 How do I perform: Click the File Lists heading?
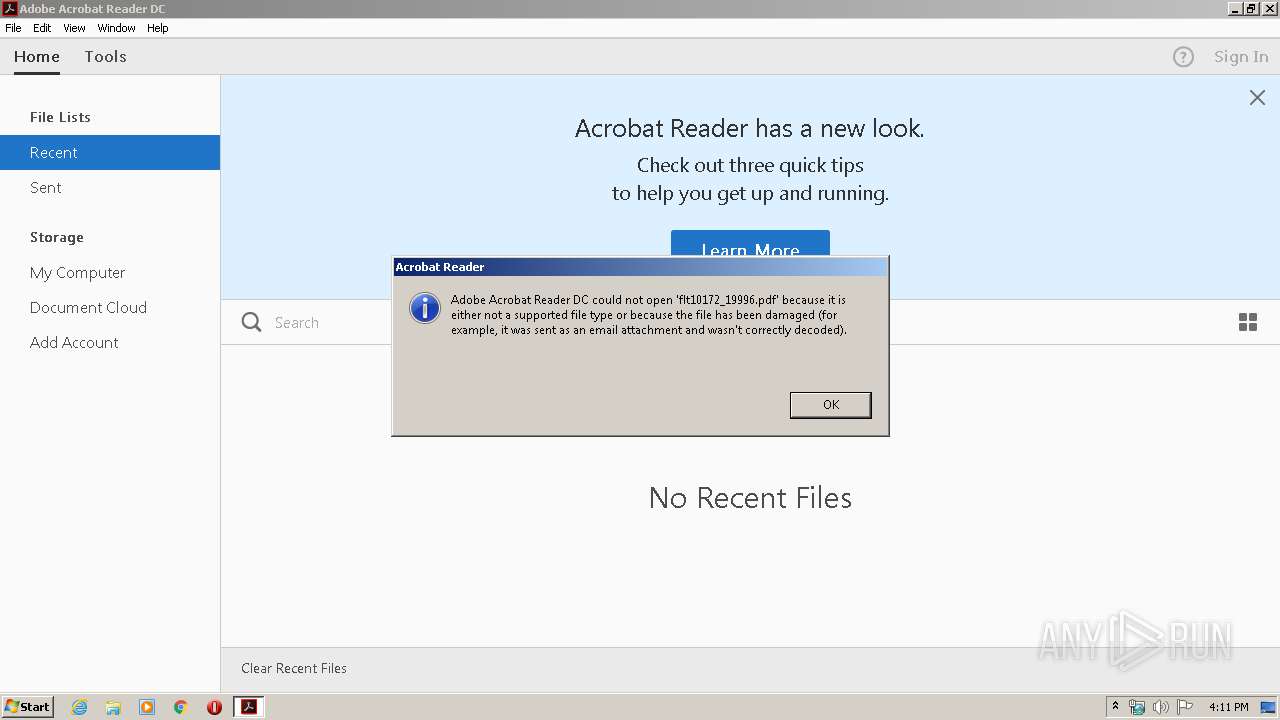pyautogui.click(x=60, y=117)
